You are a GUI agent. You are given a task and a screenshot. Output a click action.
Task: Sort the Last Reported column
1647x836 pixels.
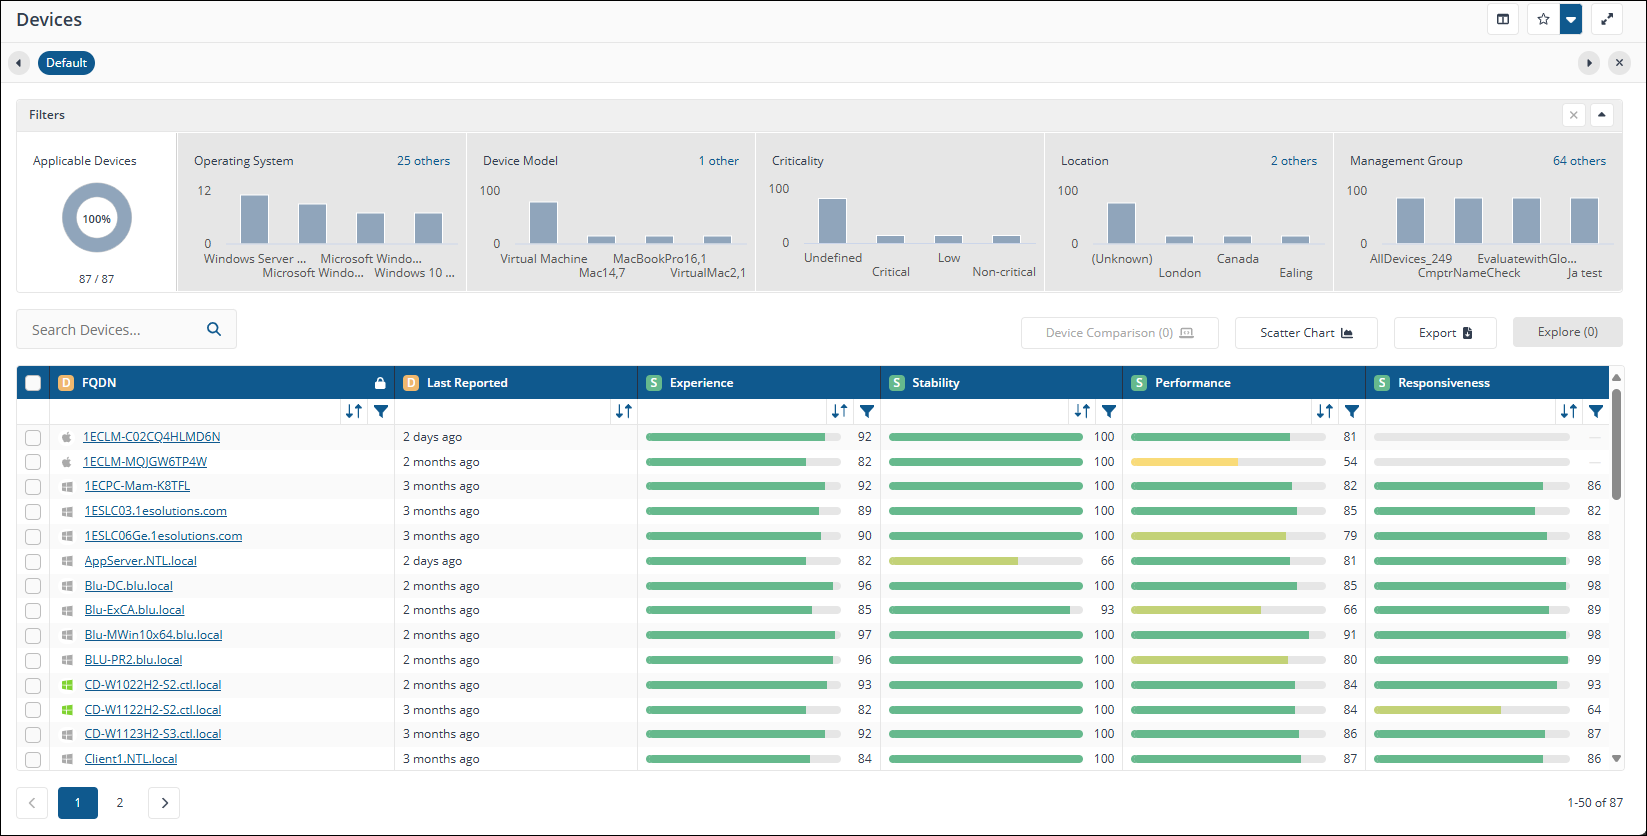click(624, 411)
